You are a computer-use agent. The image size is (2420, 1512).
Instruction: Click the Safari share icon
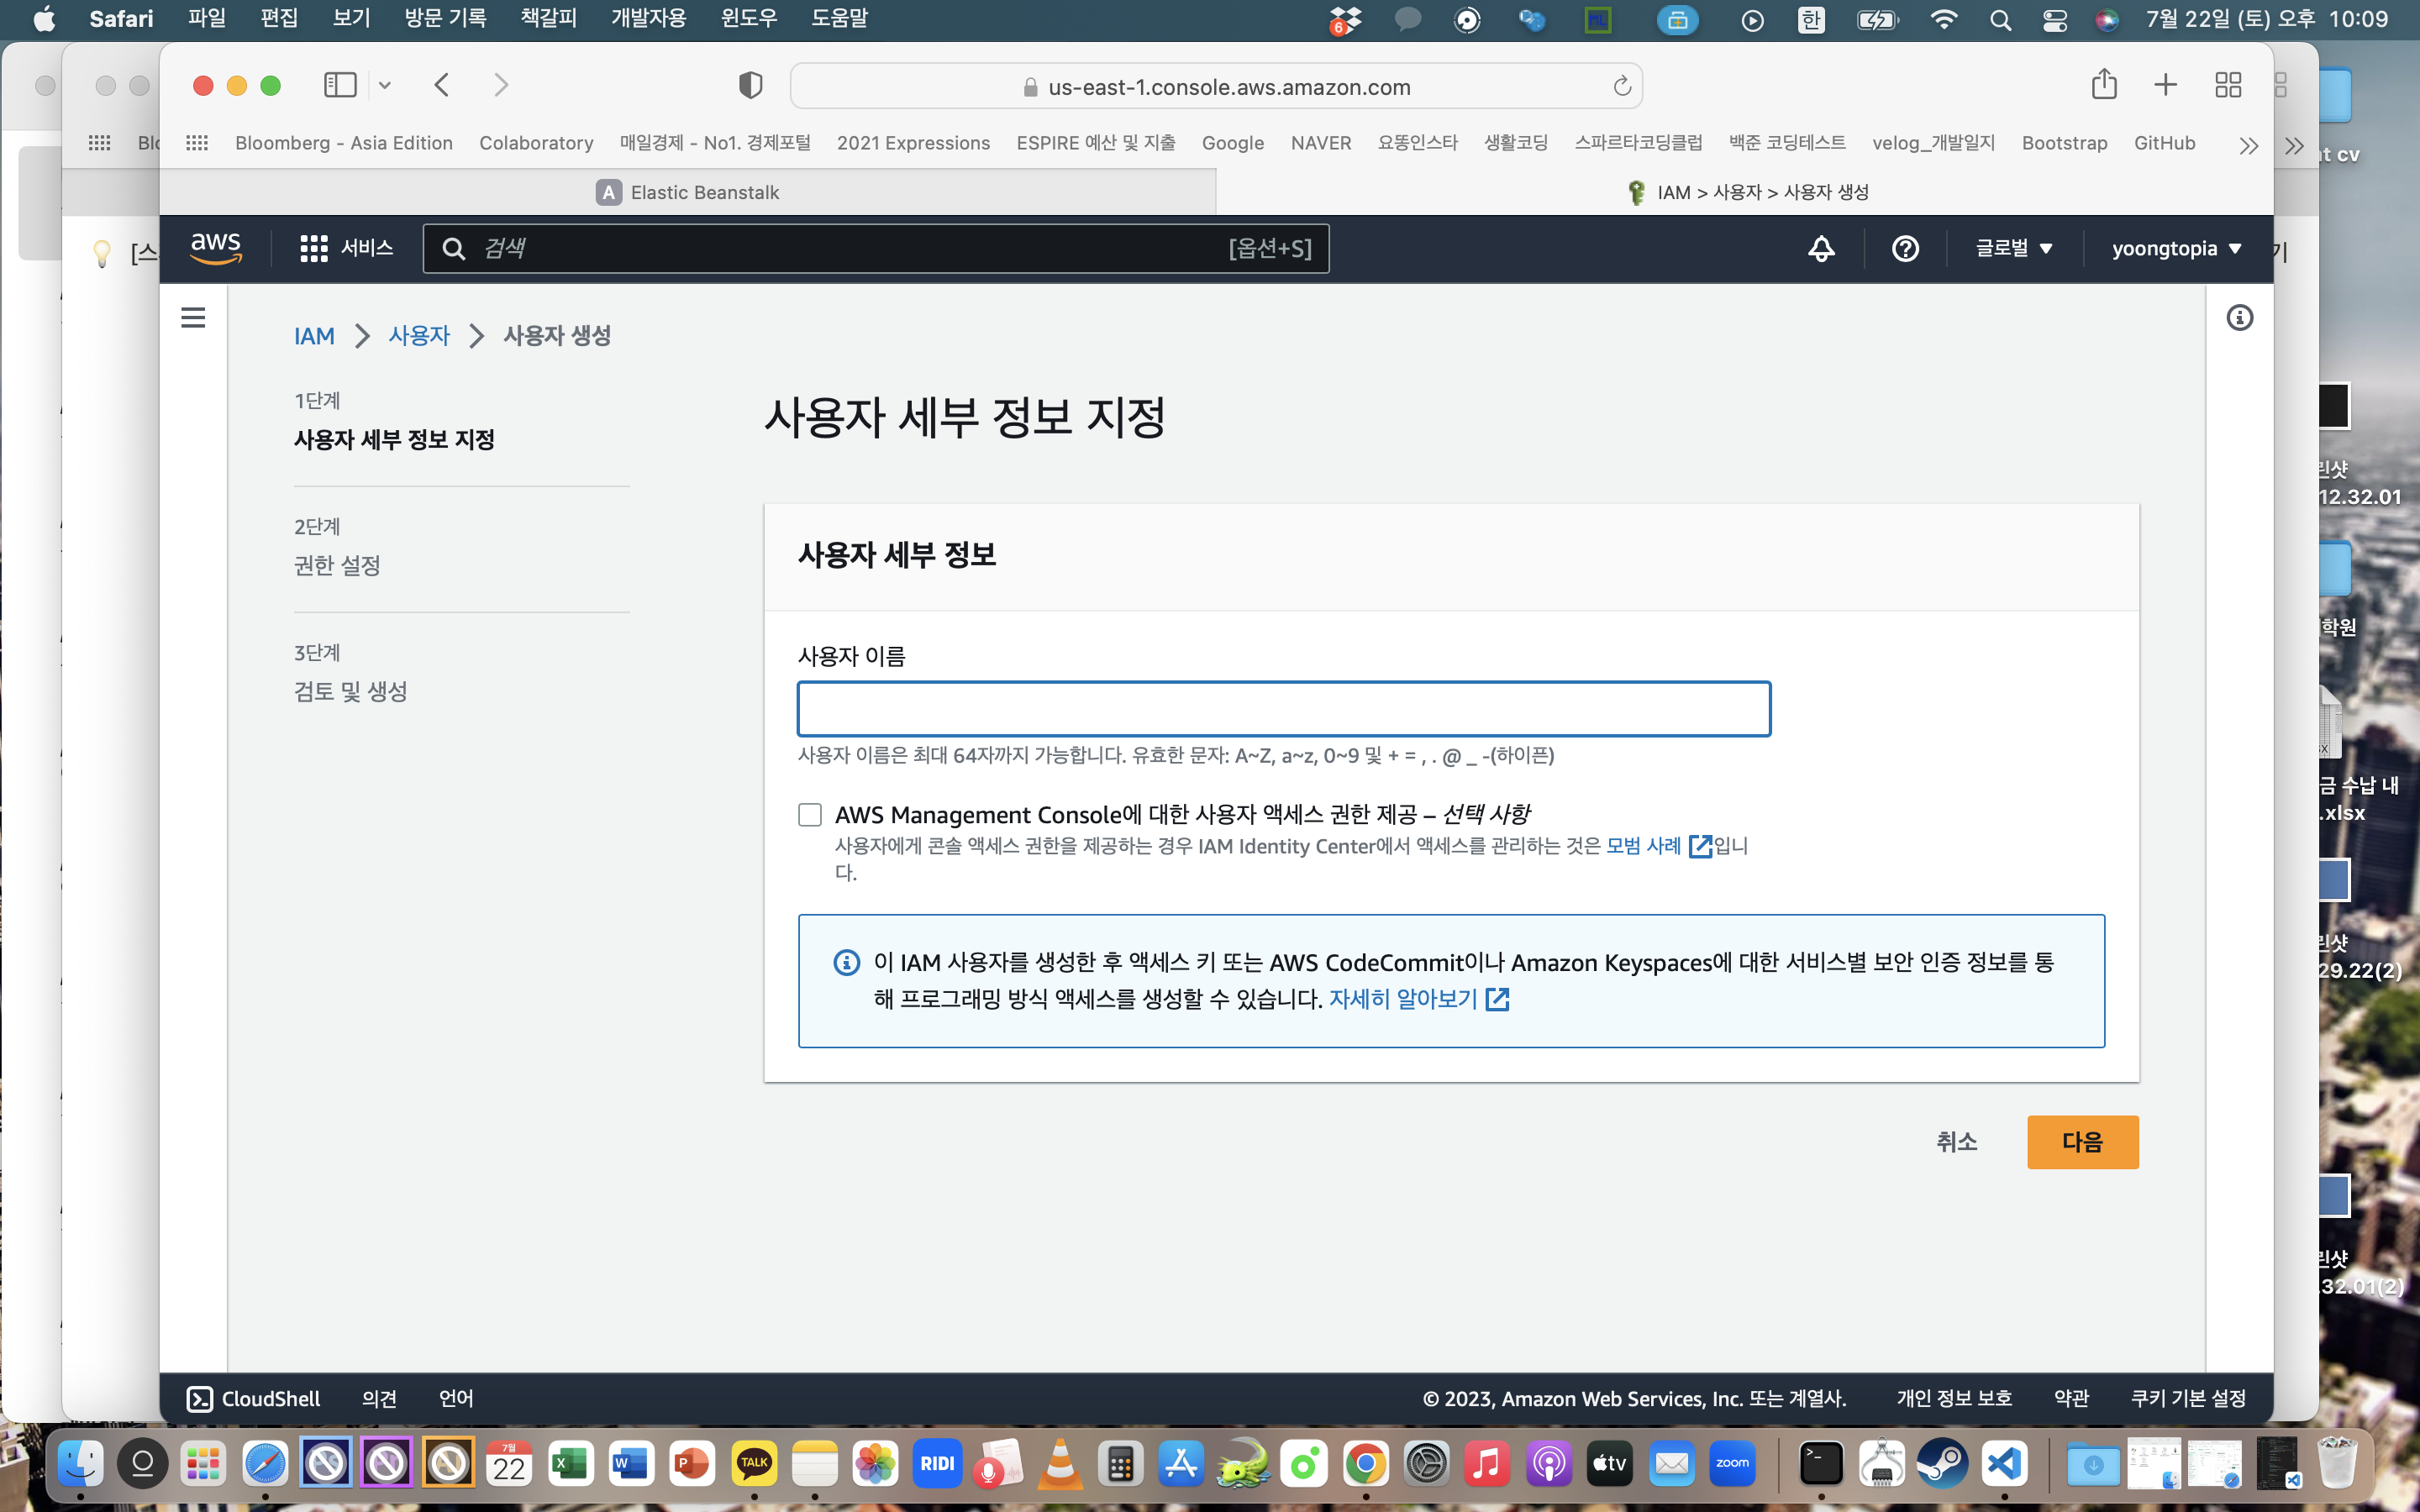(2104, 84)
